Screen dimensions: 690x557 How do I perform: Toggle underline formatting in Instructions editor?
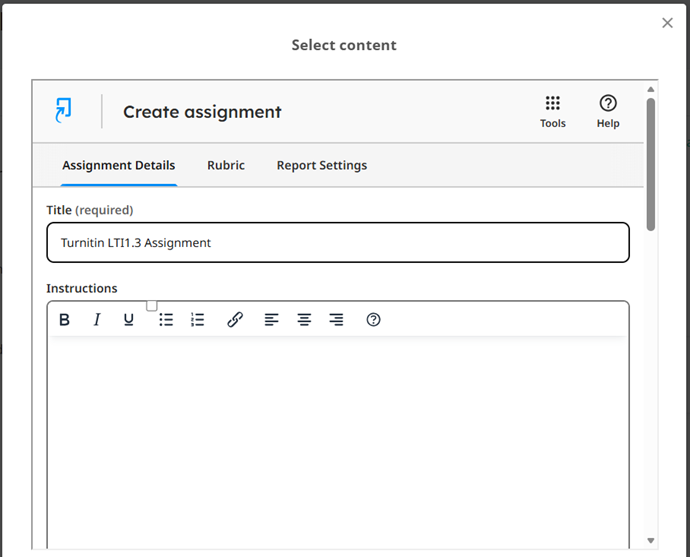129,320
